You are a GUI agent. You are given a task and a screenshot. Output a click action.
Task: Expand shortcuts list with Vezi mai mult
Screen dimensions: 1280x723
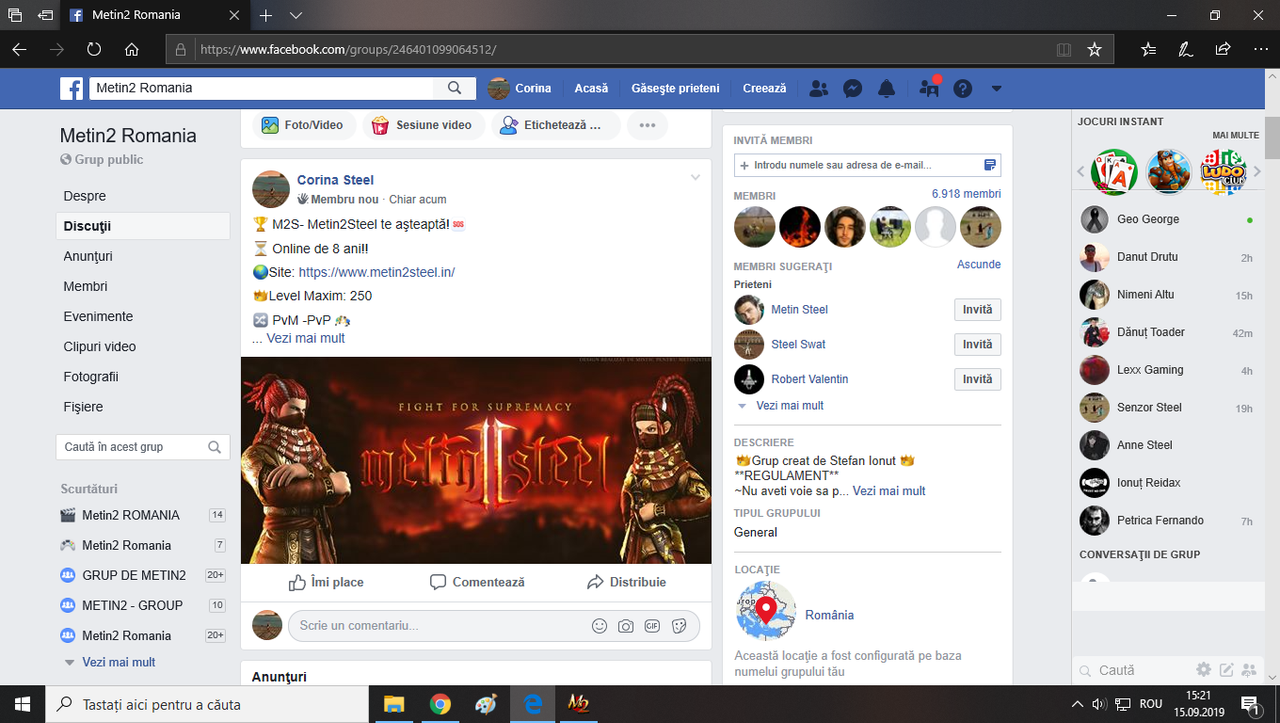(119, 662)
